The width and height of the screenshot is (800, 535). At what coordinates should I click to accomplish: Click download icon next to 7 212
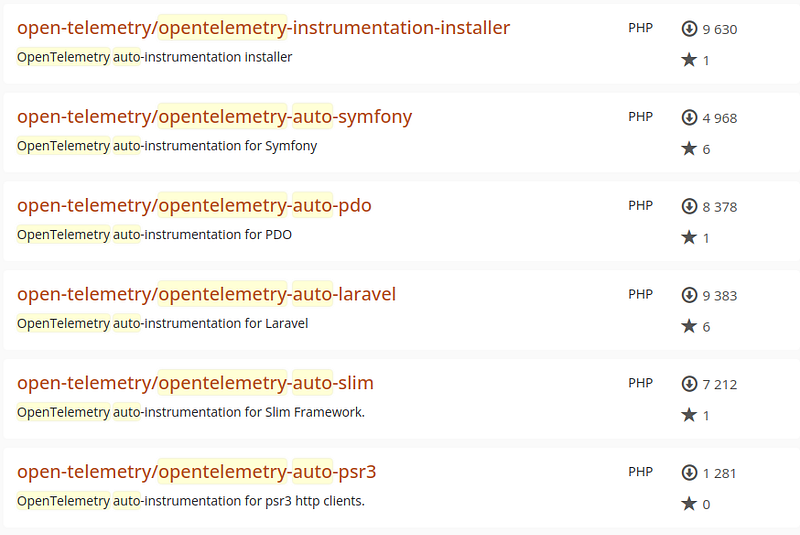(x=689, y=384)
